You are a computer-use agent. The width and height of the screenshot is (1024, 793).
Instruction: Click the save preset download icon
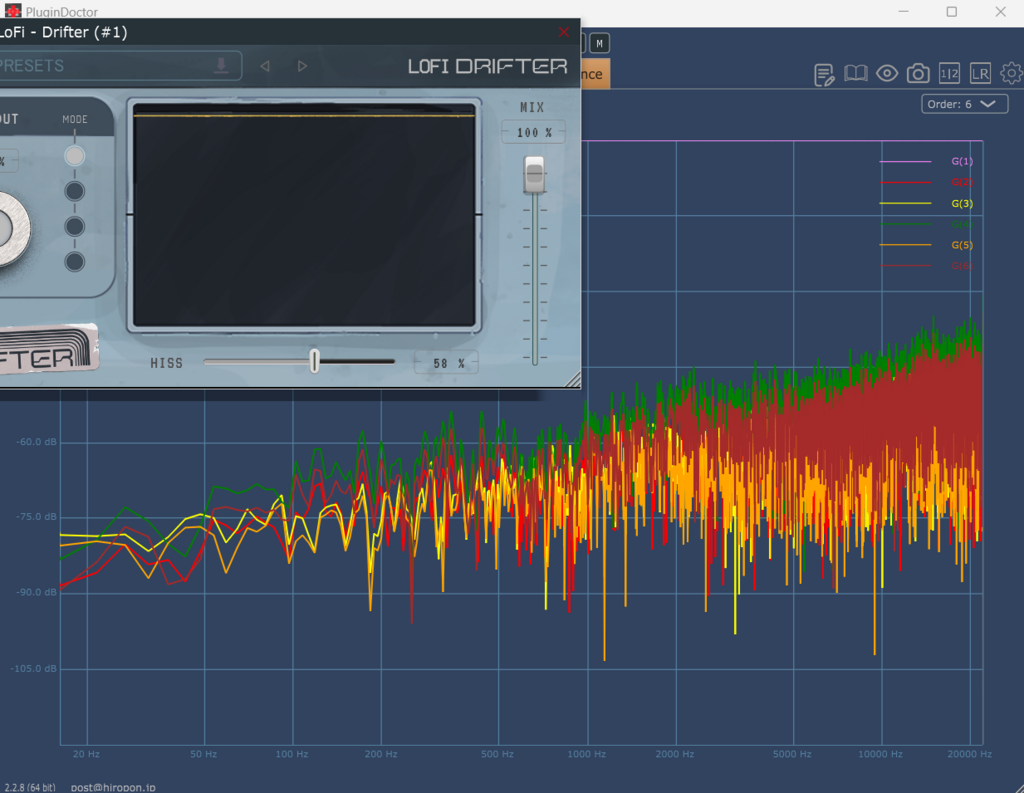tap(221, 65)
